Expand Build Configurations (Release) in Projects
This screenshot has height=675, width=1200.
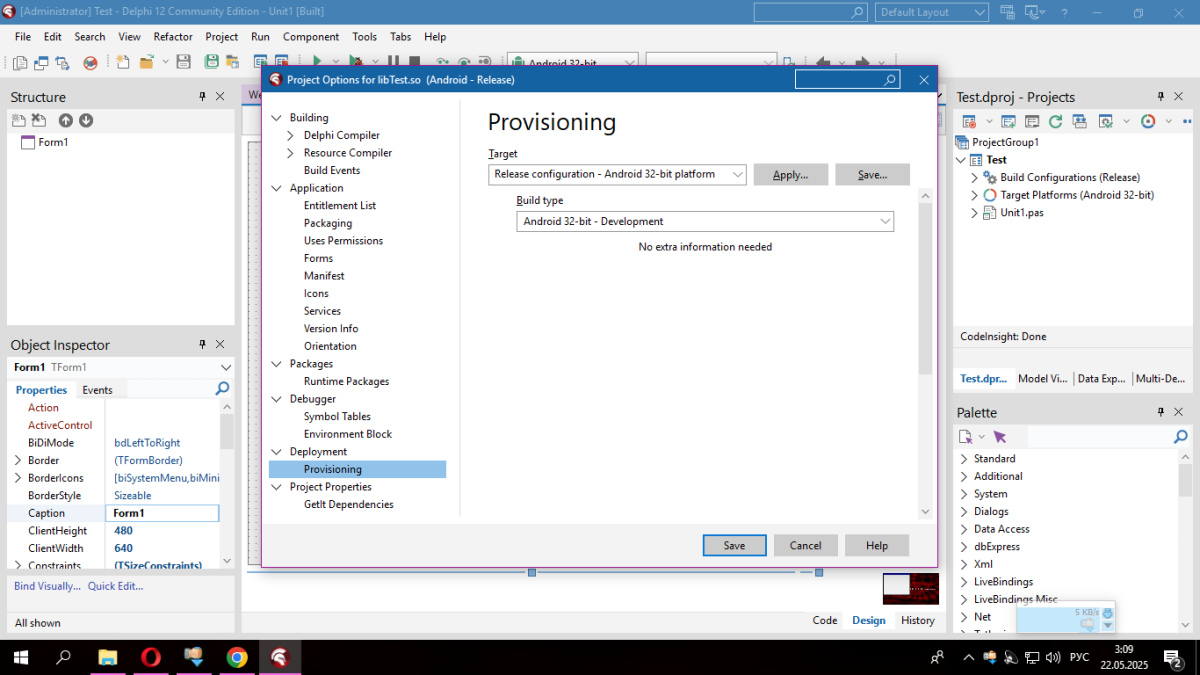(975, 177)
